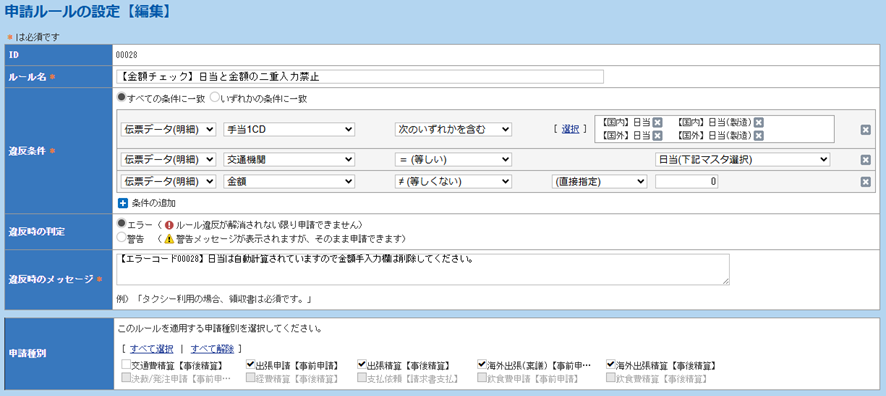
Task: Click すべて選択 link
Action: click(151, 348)
